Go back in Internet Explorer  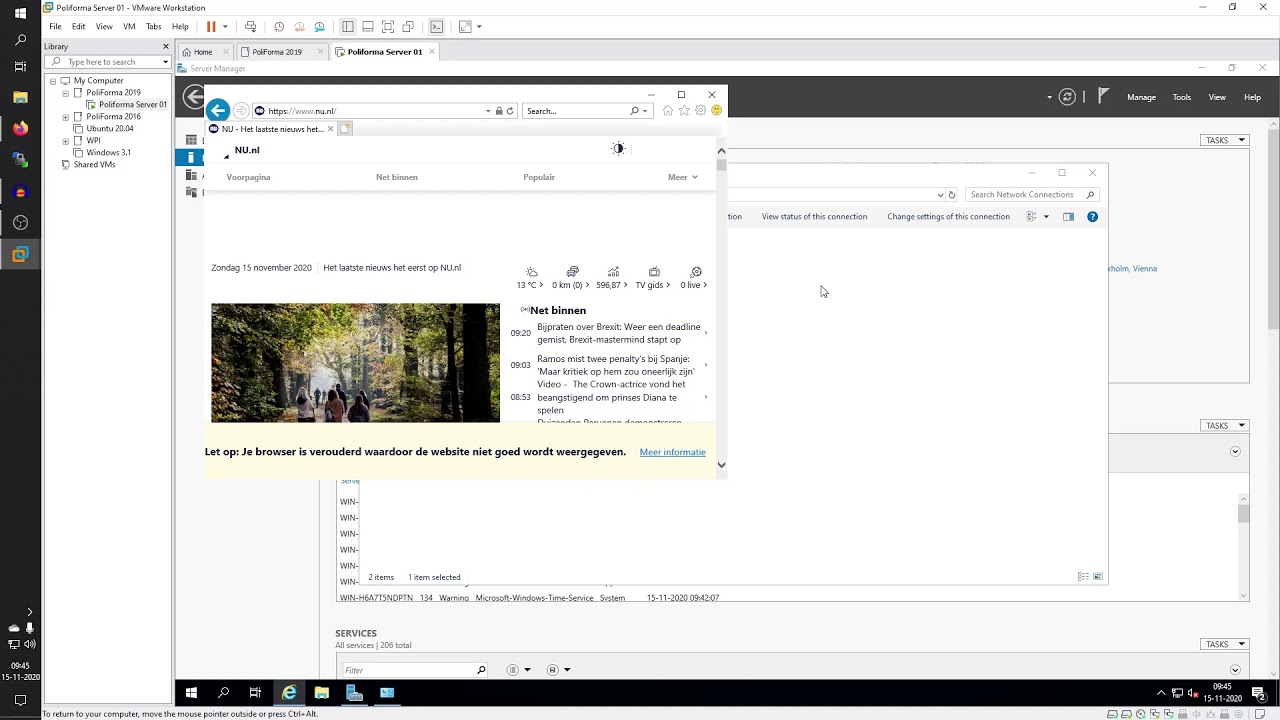point(217,111)
